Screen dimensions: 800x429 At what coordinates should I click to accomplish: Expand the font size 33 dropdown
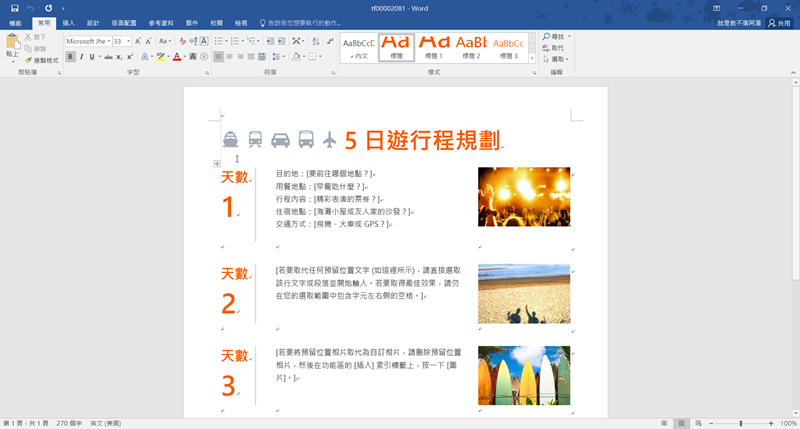click(129, 41)
